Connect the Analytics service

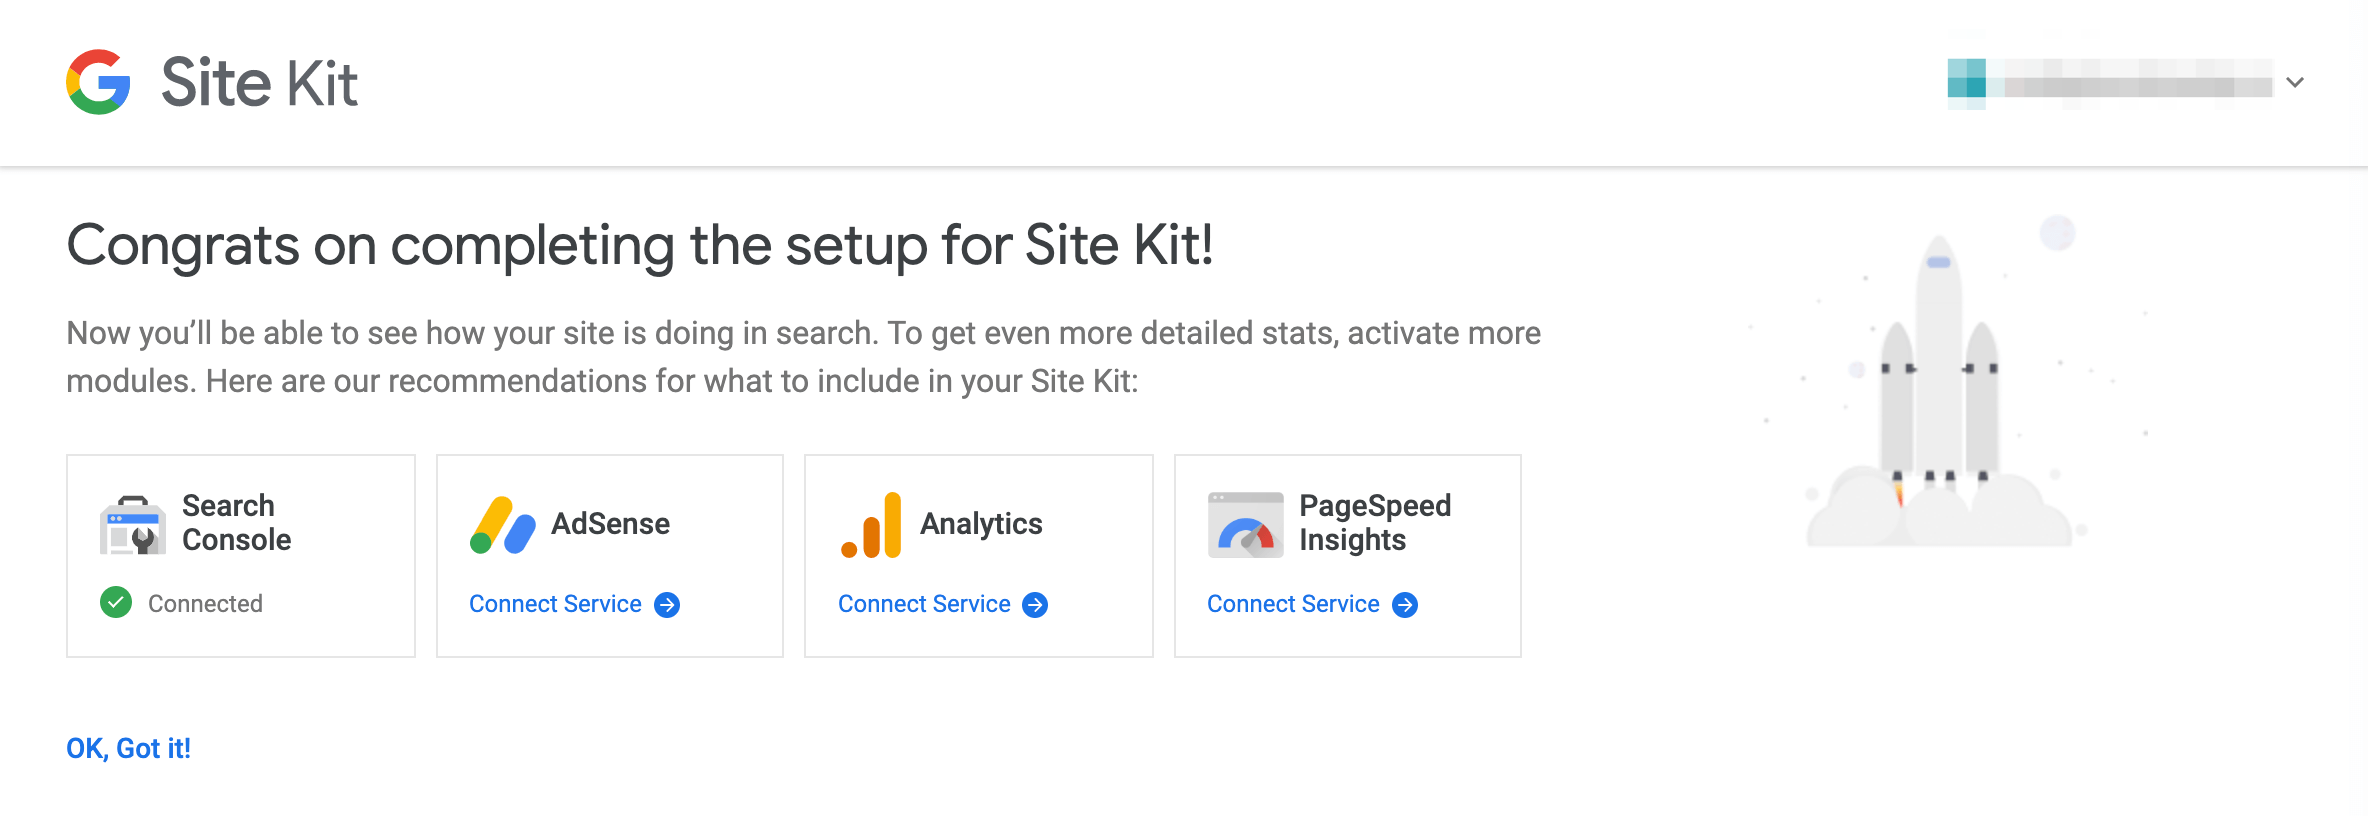click(924, 604)
